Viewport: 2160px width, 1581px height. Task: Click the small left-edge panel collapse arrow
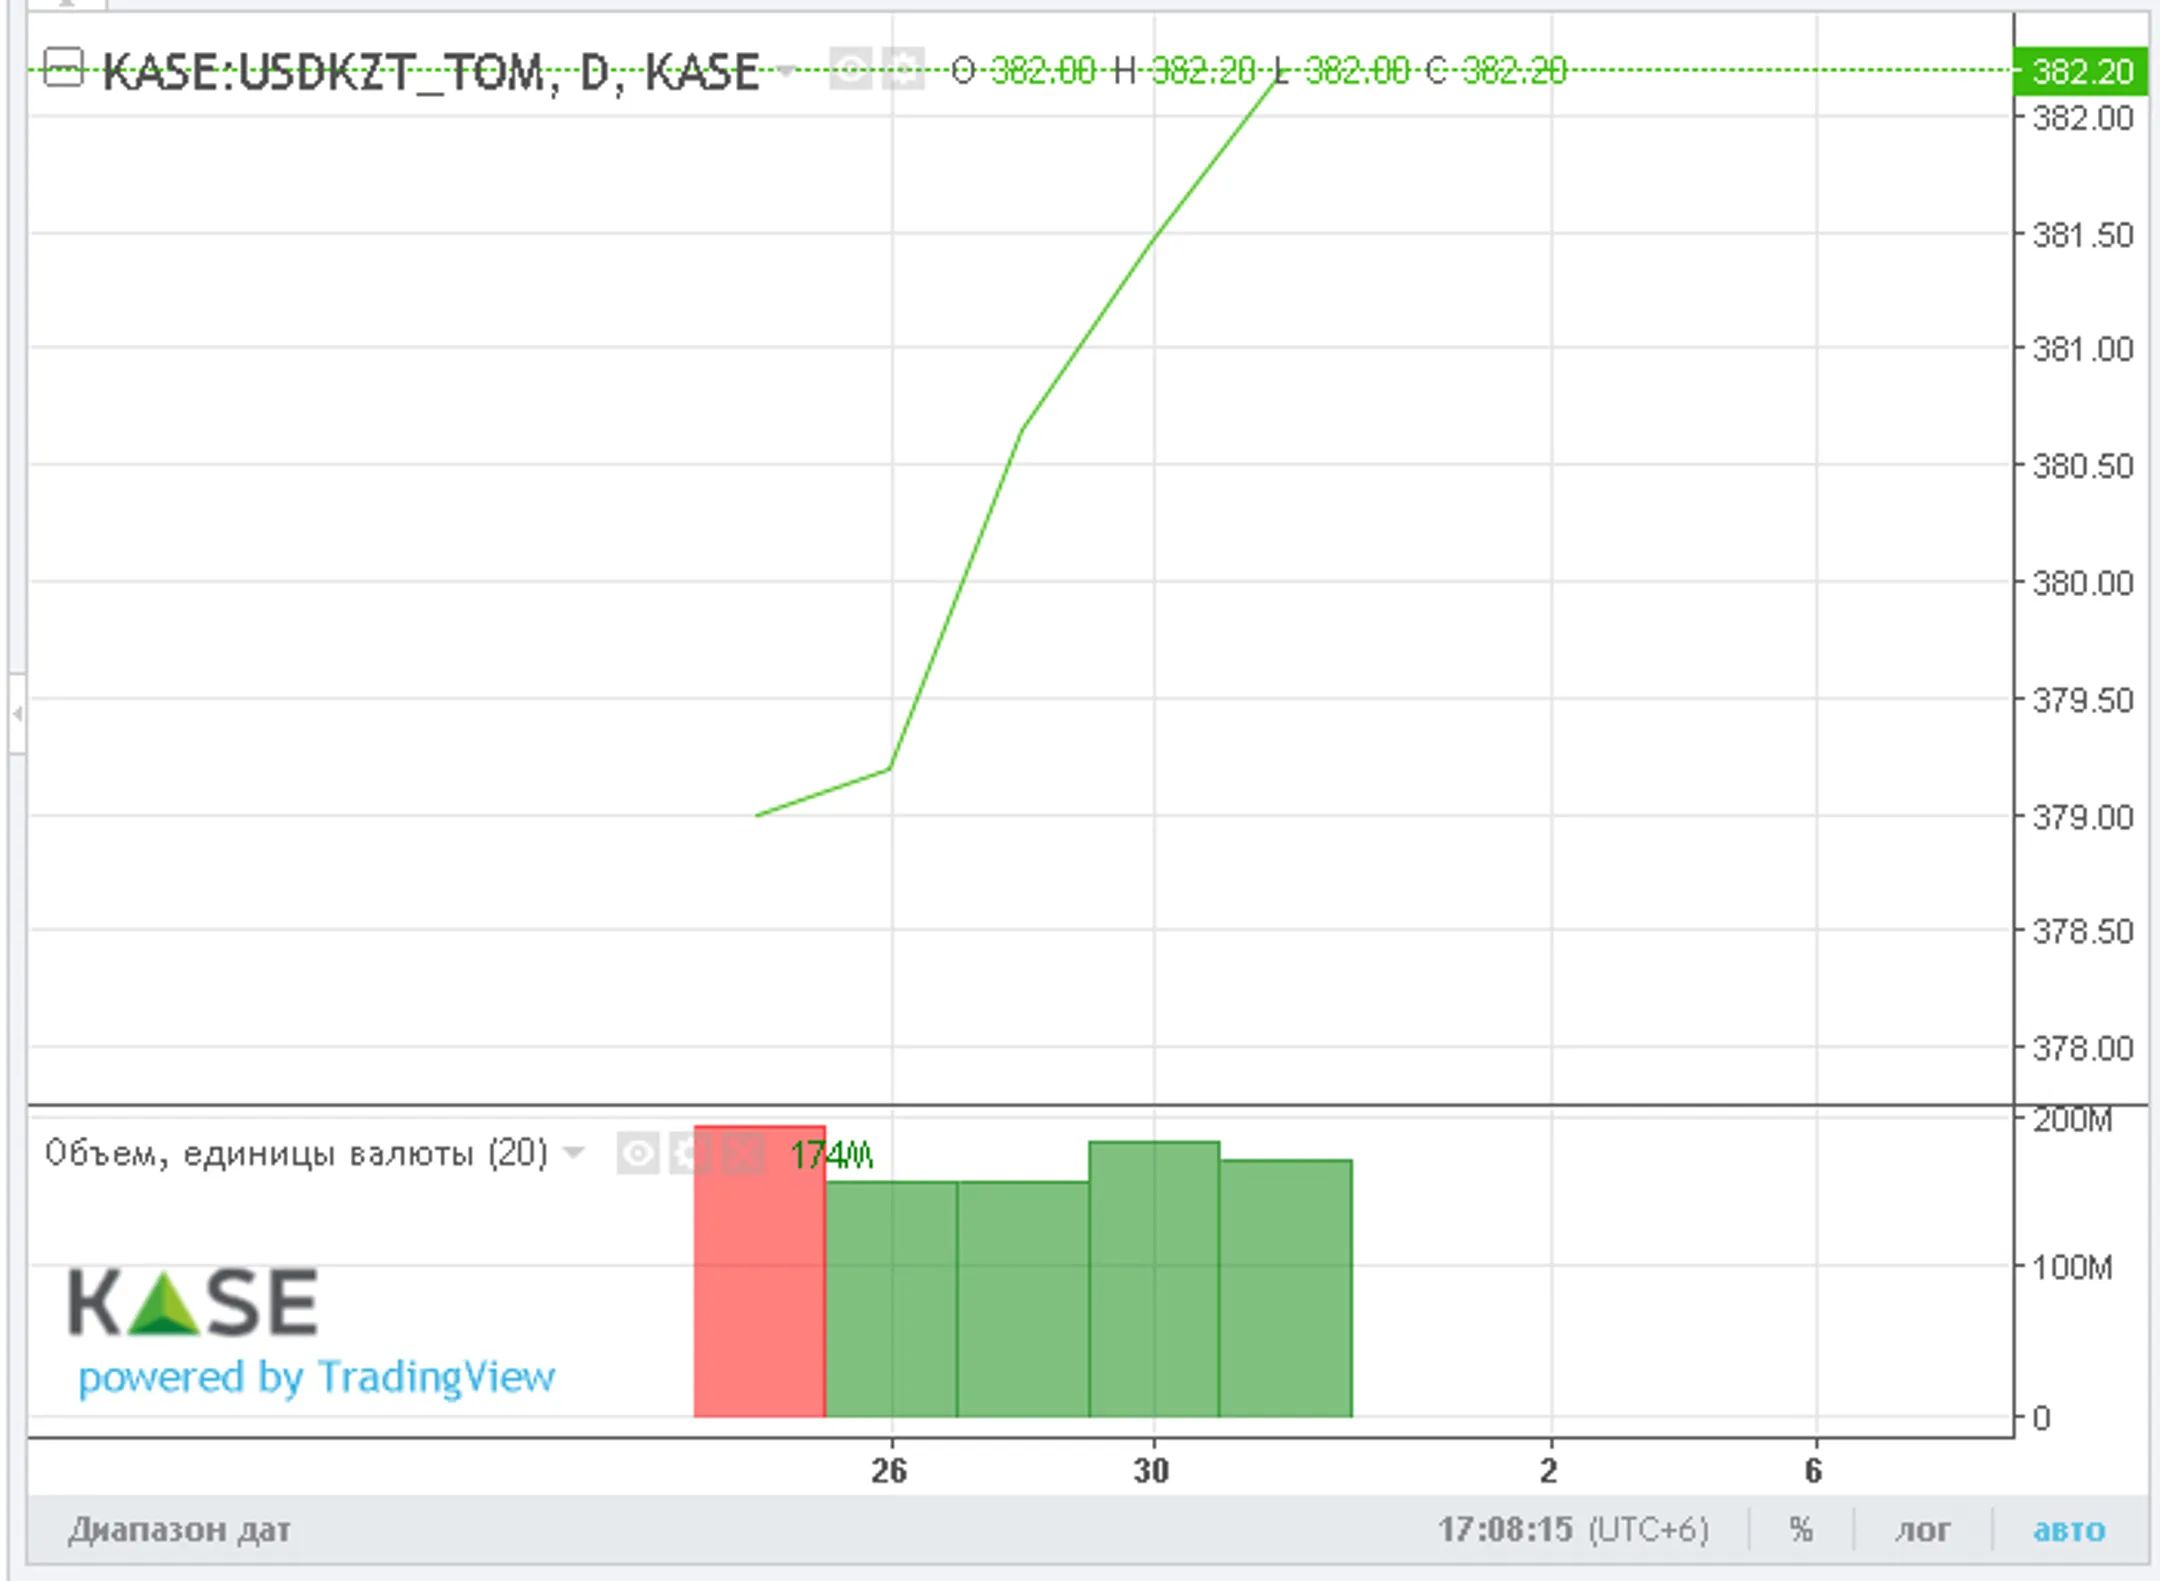pos(17,713)
